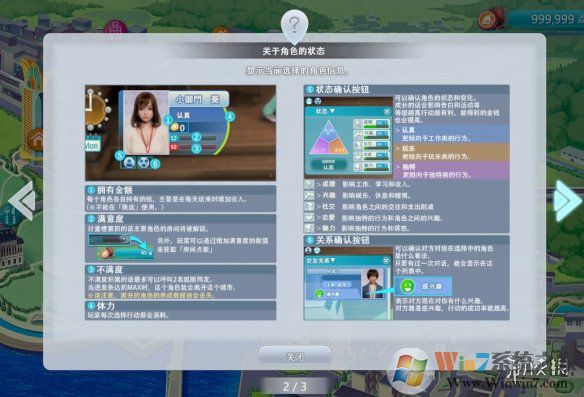Go to the next help page arrow
This screenshot has height=397, width=584.
[568, 201]
